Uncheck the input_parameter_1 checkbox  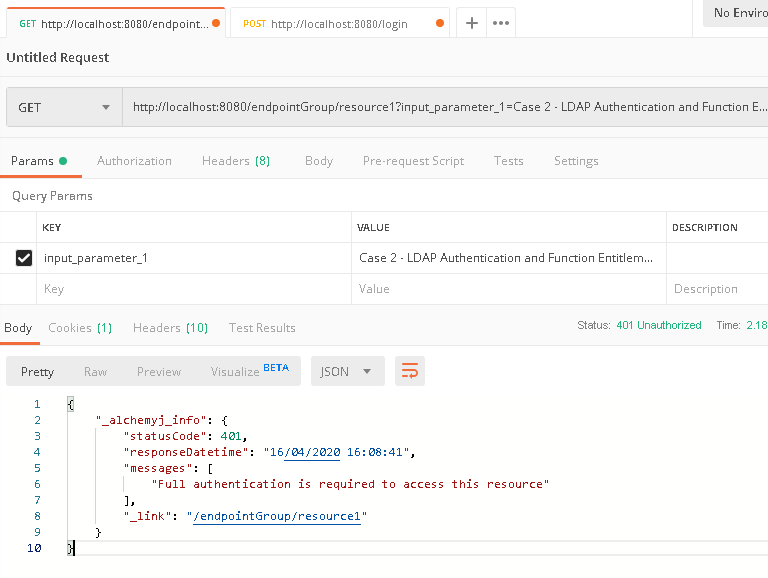click(24, 258)
